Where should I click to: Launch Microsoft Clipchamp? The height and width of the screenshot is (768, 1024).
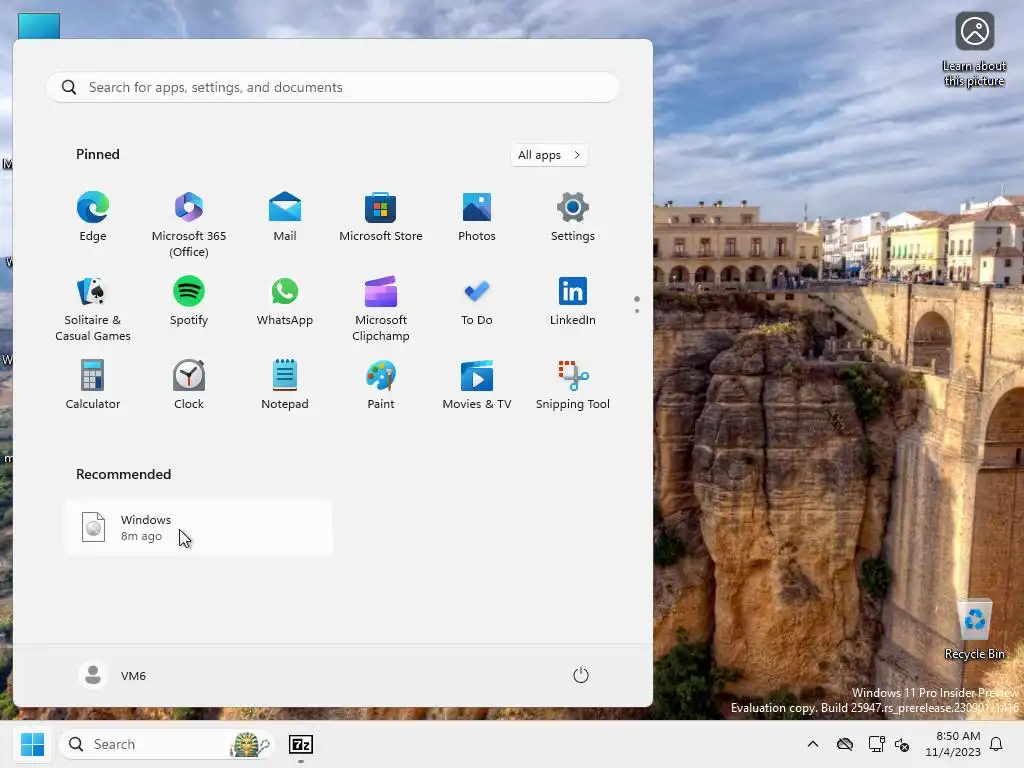[381, 308]
